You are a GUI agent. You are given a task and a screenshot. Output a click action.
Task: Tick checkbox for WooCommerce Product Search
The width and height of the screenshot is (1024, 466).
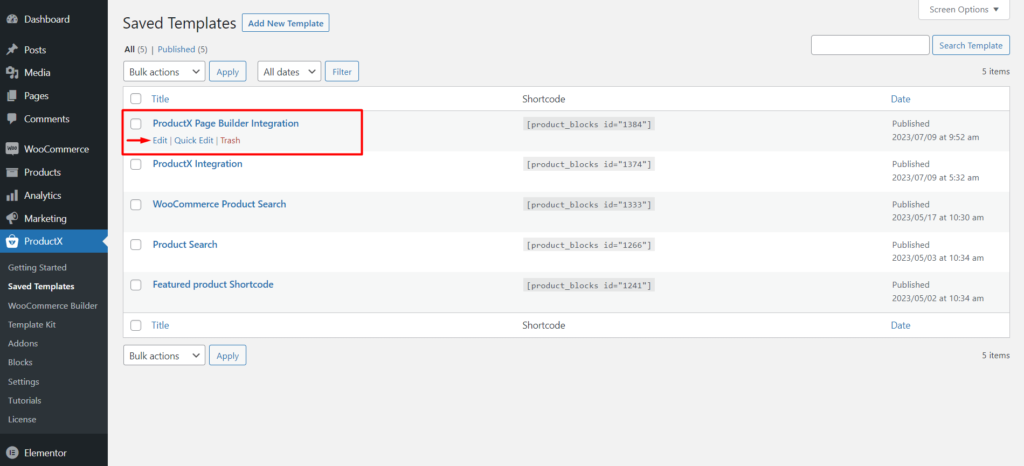136,205
